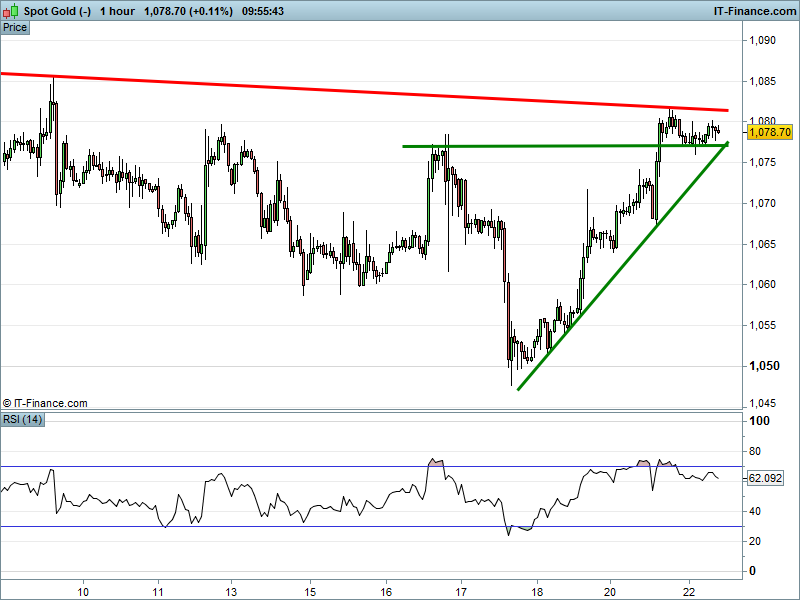Click the 100 label on RSI scale
The width and height of the screenshot is (800, 600).
[760, 422]
